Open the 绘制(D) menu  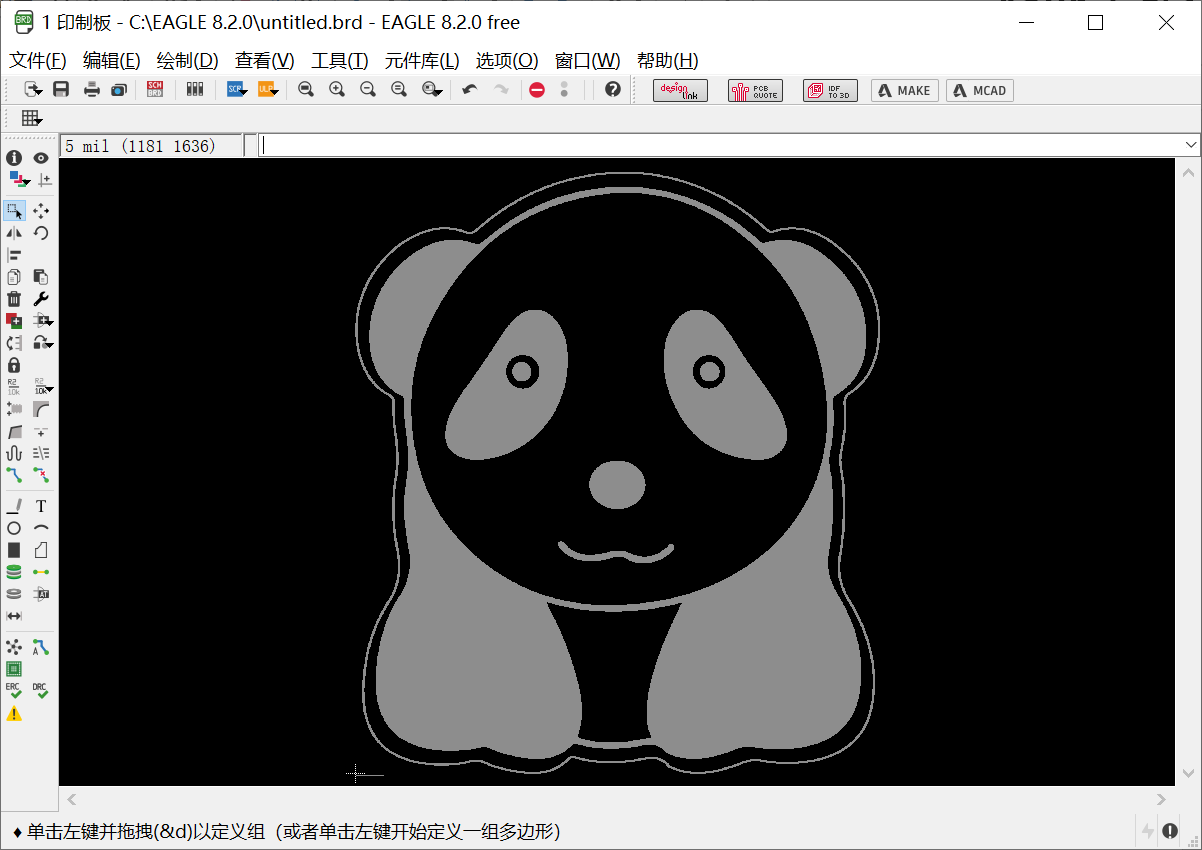click(x=187, y=60)
